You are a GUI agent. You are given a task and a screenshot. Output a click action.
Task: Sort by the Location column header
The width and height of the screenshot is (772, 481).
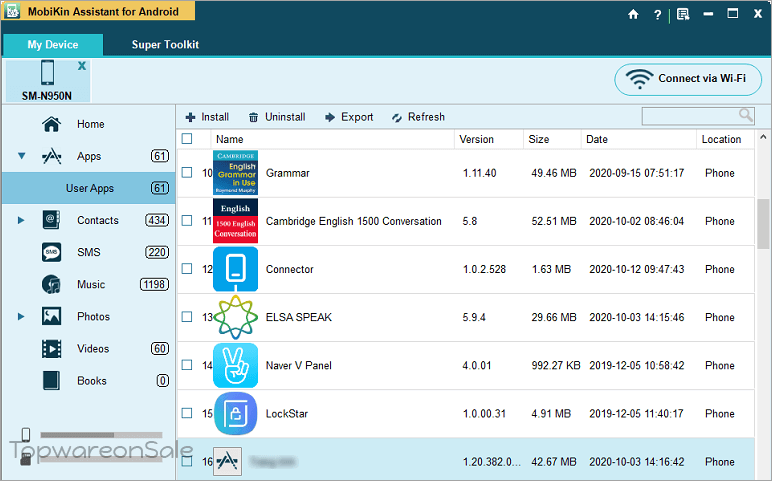tap(725, 139)
